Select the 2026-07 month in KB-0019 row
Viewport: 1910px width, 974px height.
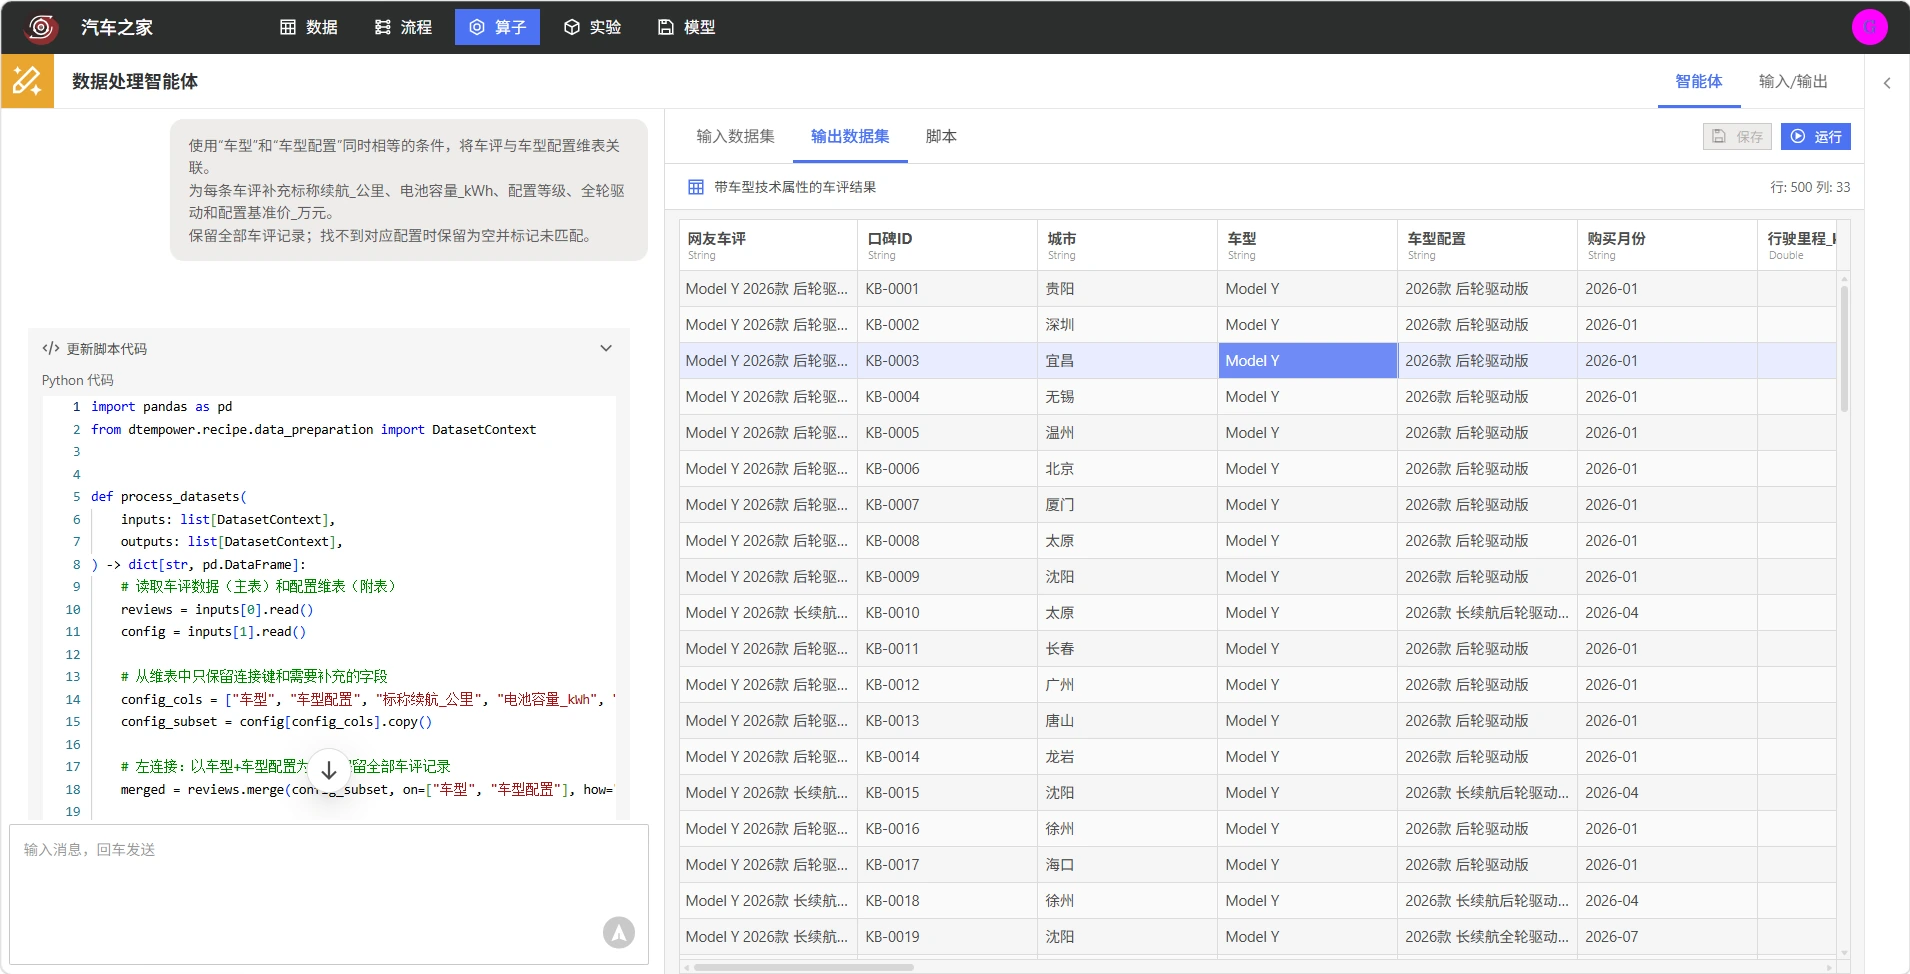[x=1667, y=937]
